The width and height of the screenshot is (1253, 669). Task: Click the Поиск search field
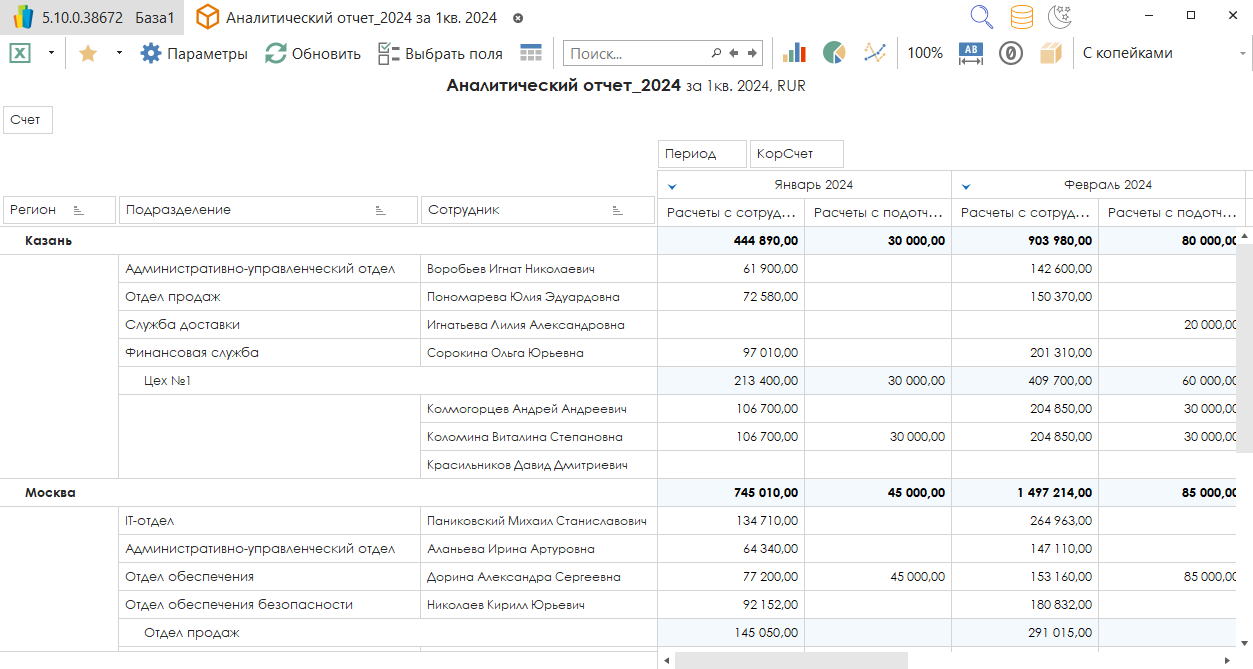click(x=636, y=54)
